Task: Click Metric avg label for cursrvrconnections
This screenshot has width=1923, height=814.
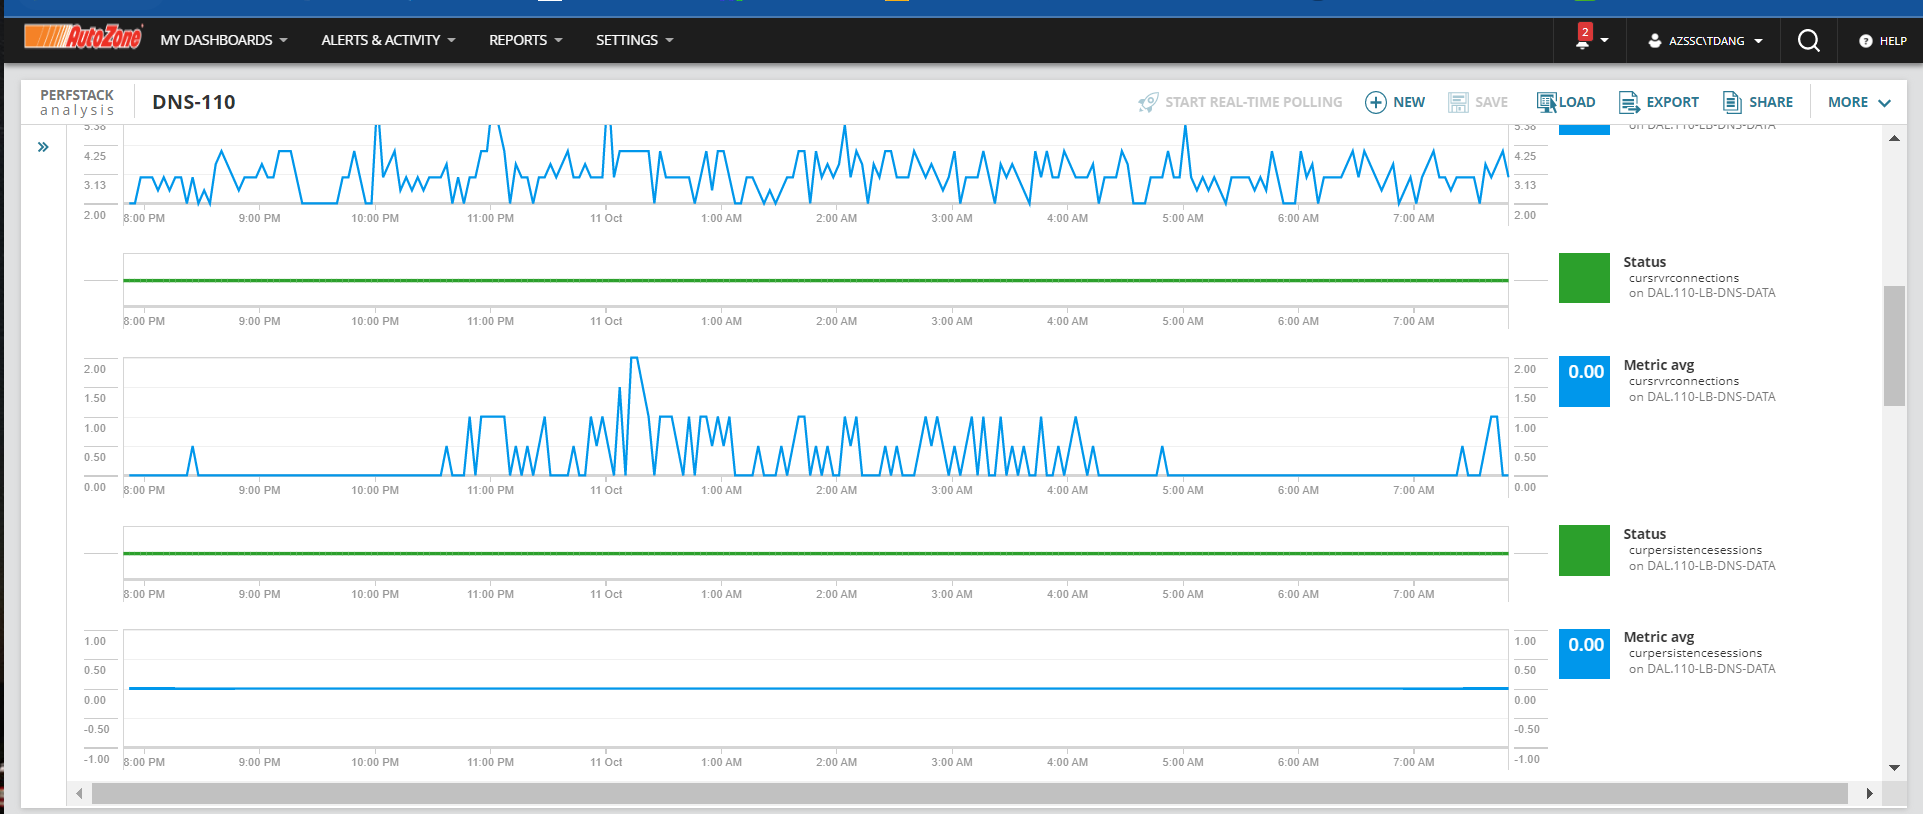Action: click(x=1659, y=365)
